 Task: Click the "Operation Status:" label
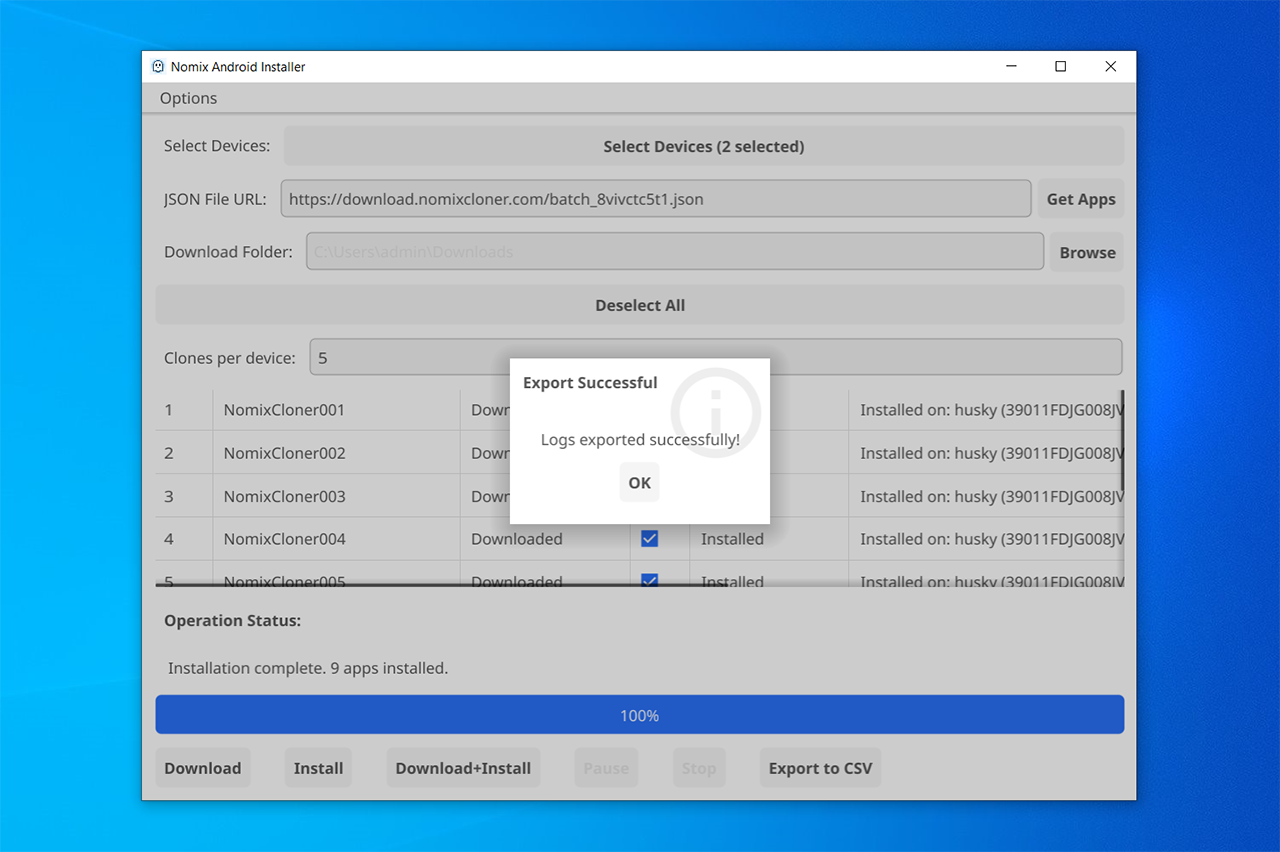[x=232, y=620]
